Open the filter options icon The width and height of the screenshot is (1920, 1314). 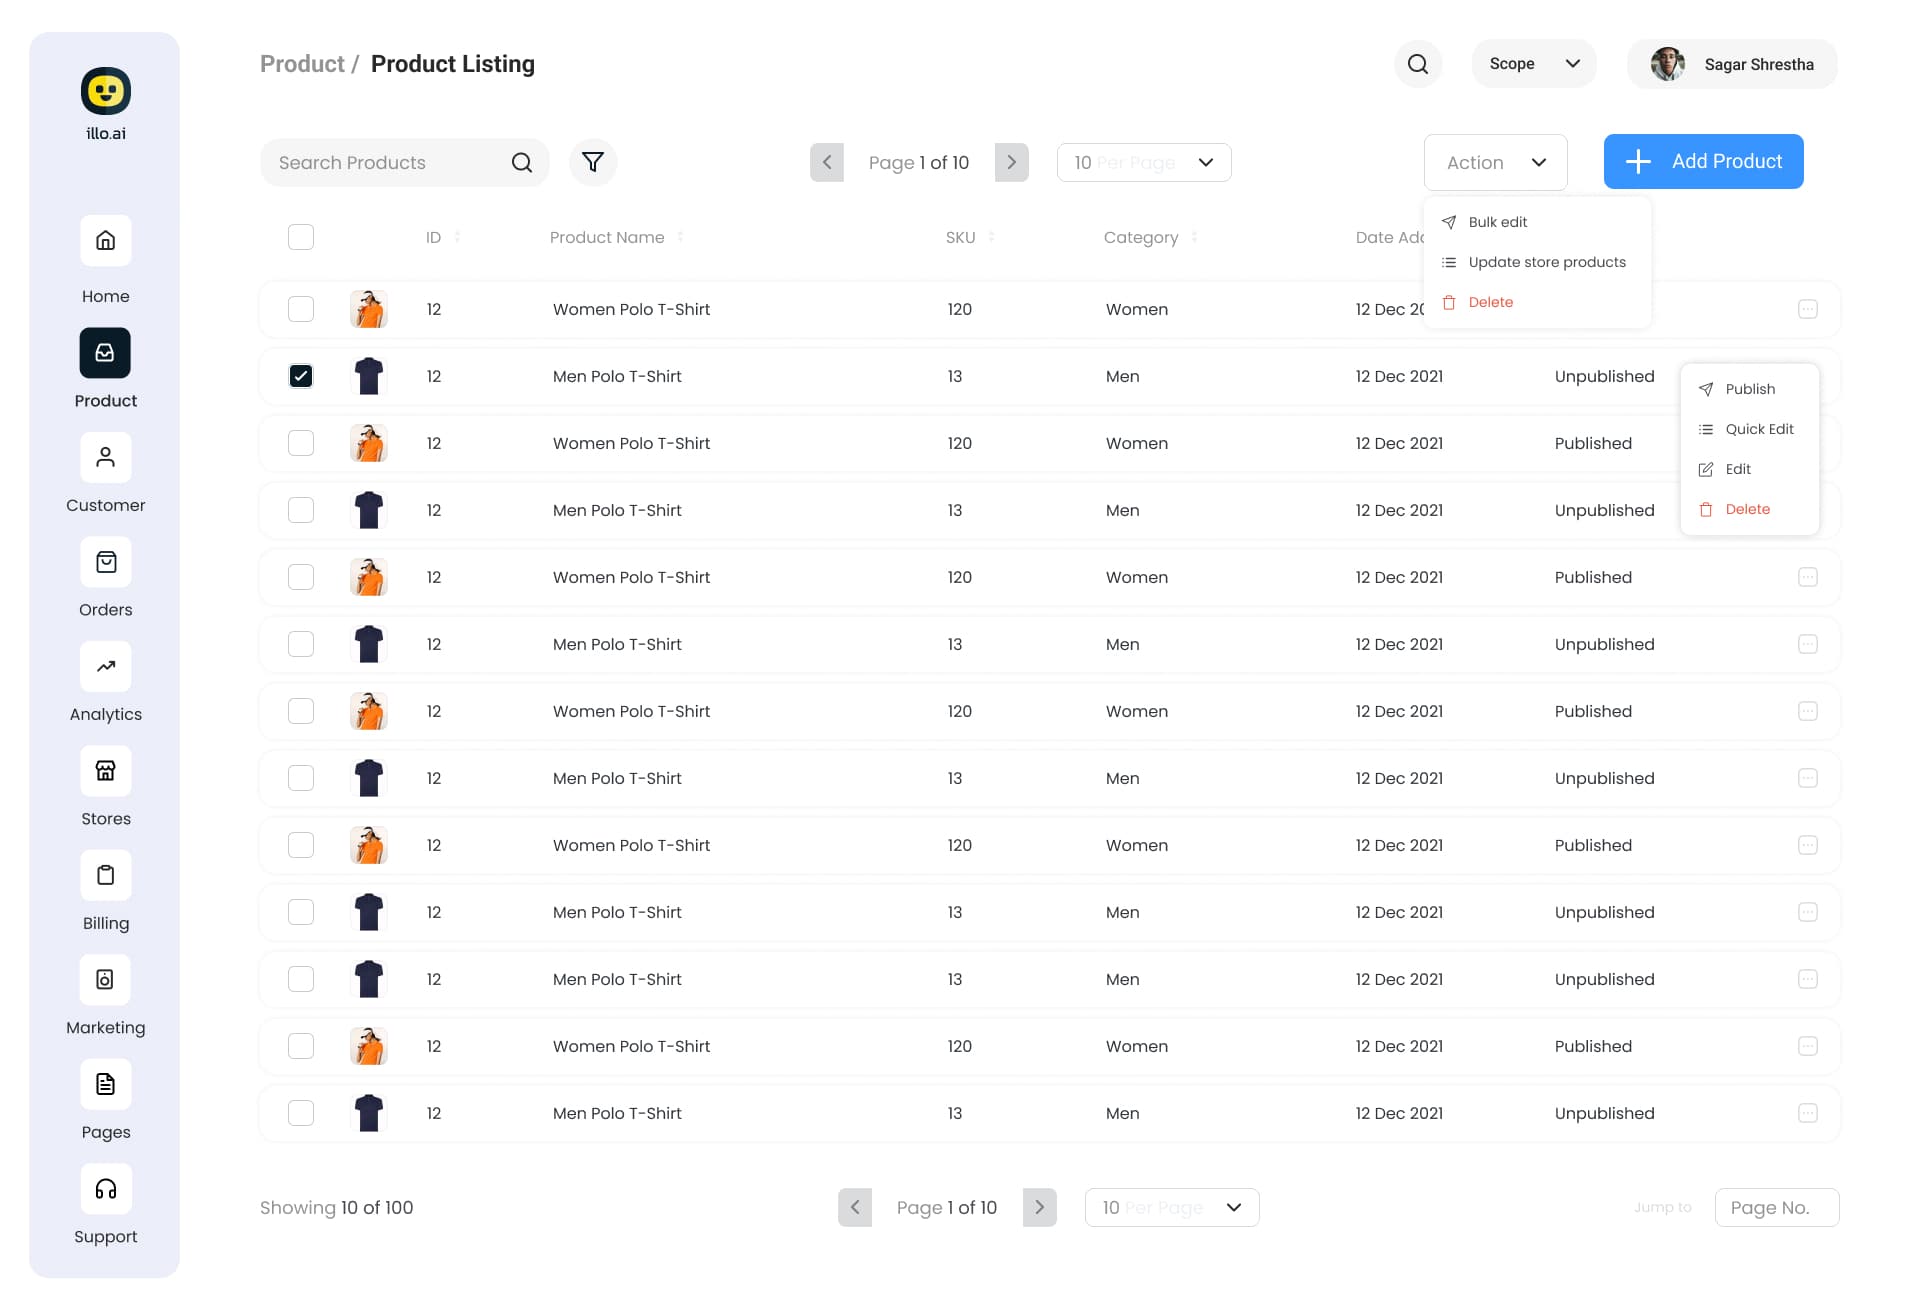pos(592,162)
